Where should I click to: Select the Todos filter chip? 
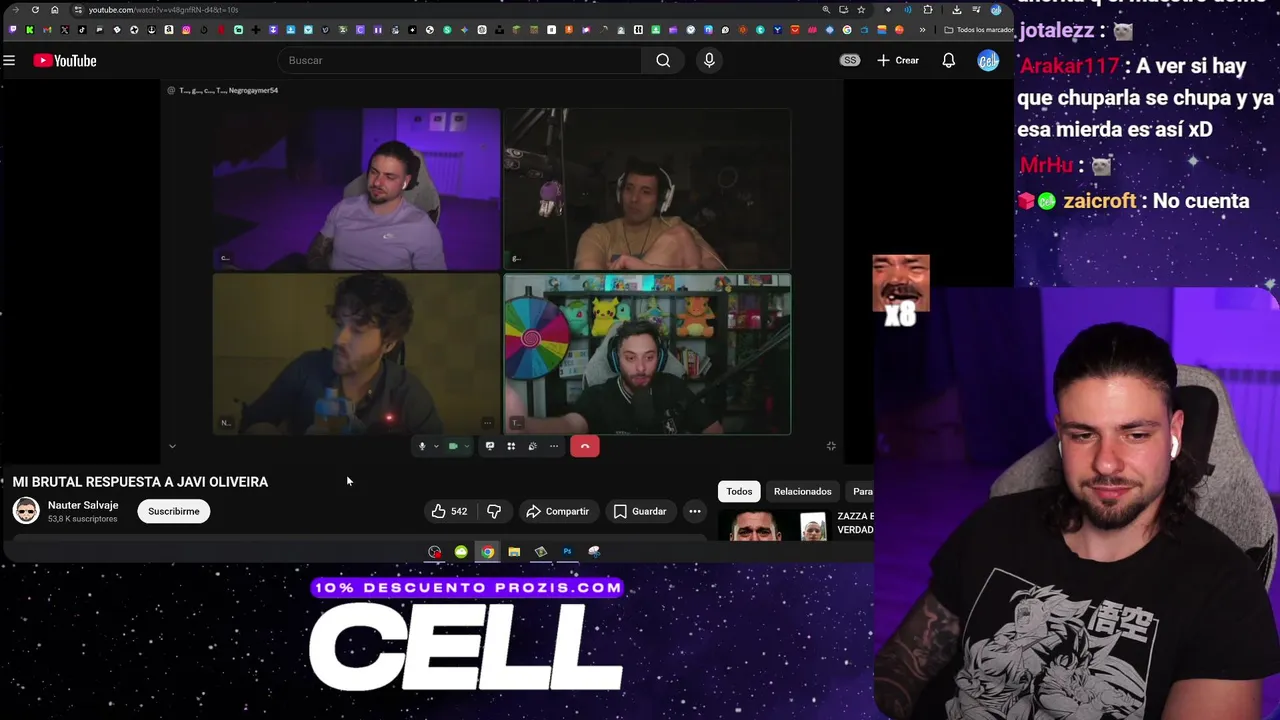click(x=739, y=491)
